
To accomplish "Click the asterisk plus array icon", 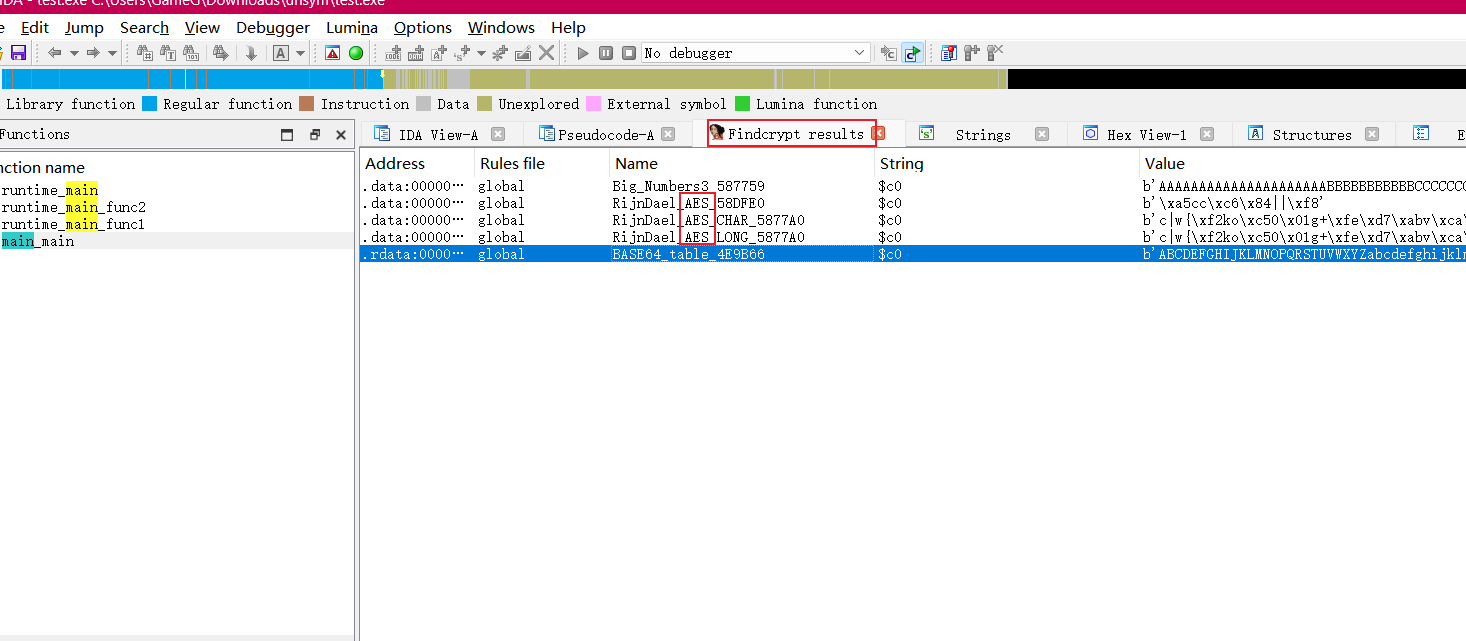I will [x=500, y=53].
